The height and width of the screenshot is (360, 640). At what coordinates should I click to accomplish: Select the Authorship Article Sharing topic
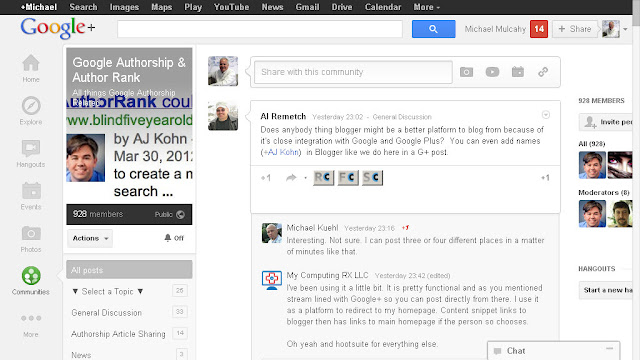118,334
